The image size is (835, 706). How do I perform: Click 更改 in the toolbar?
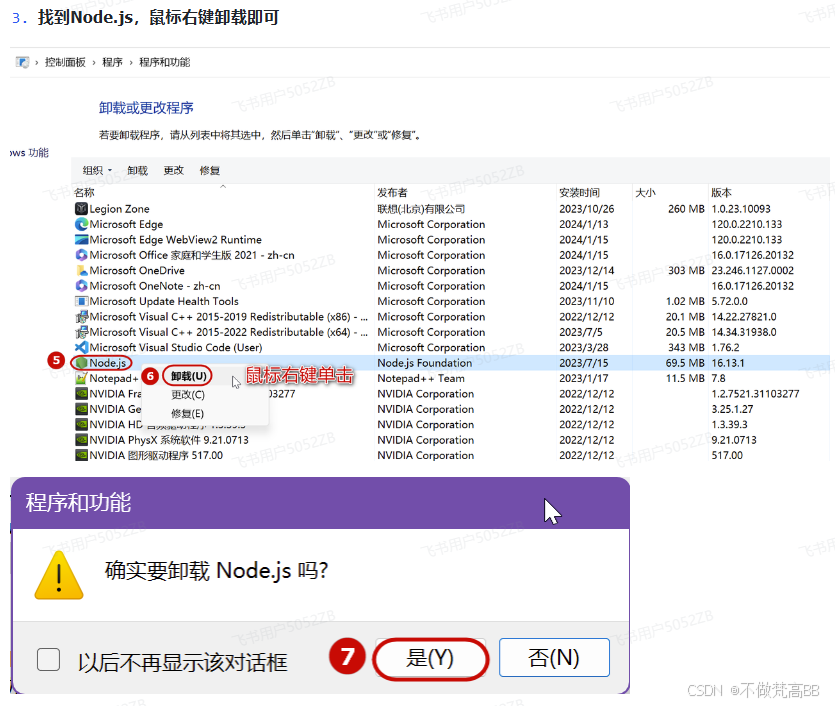[174, 170]
